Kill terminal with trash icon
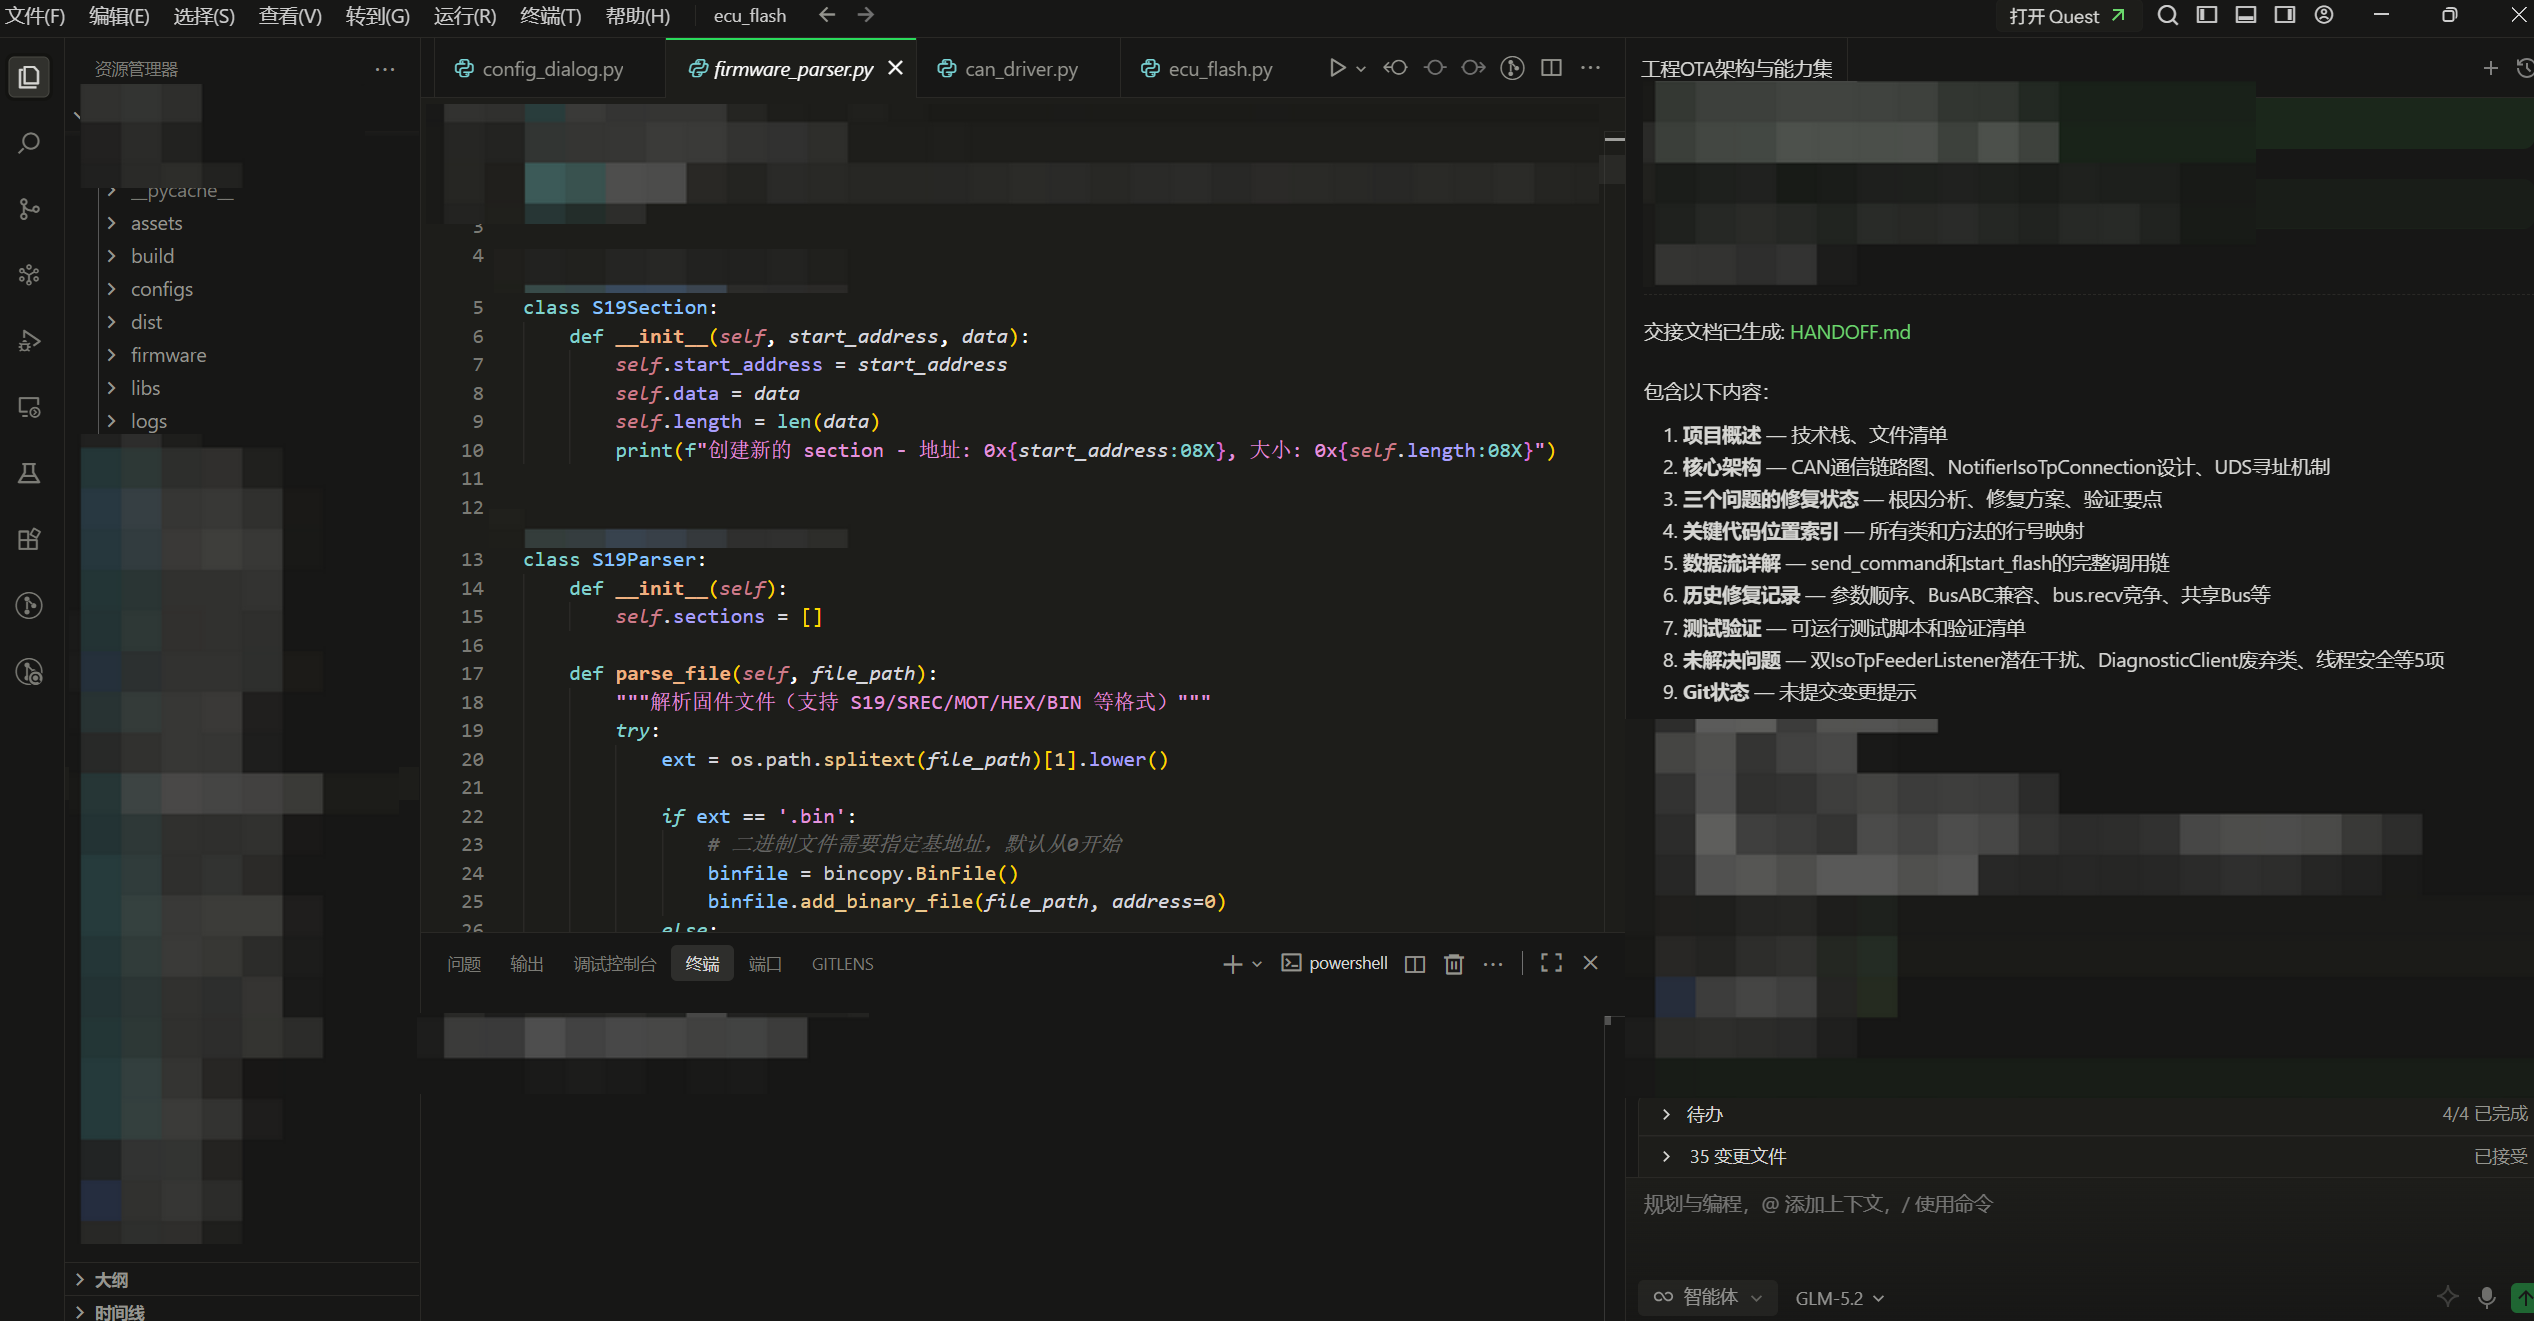Image resolution: width=2534 pixels, height=1321 pixels. click(x=1454, y=964)
